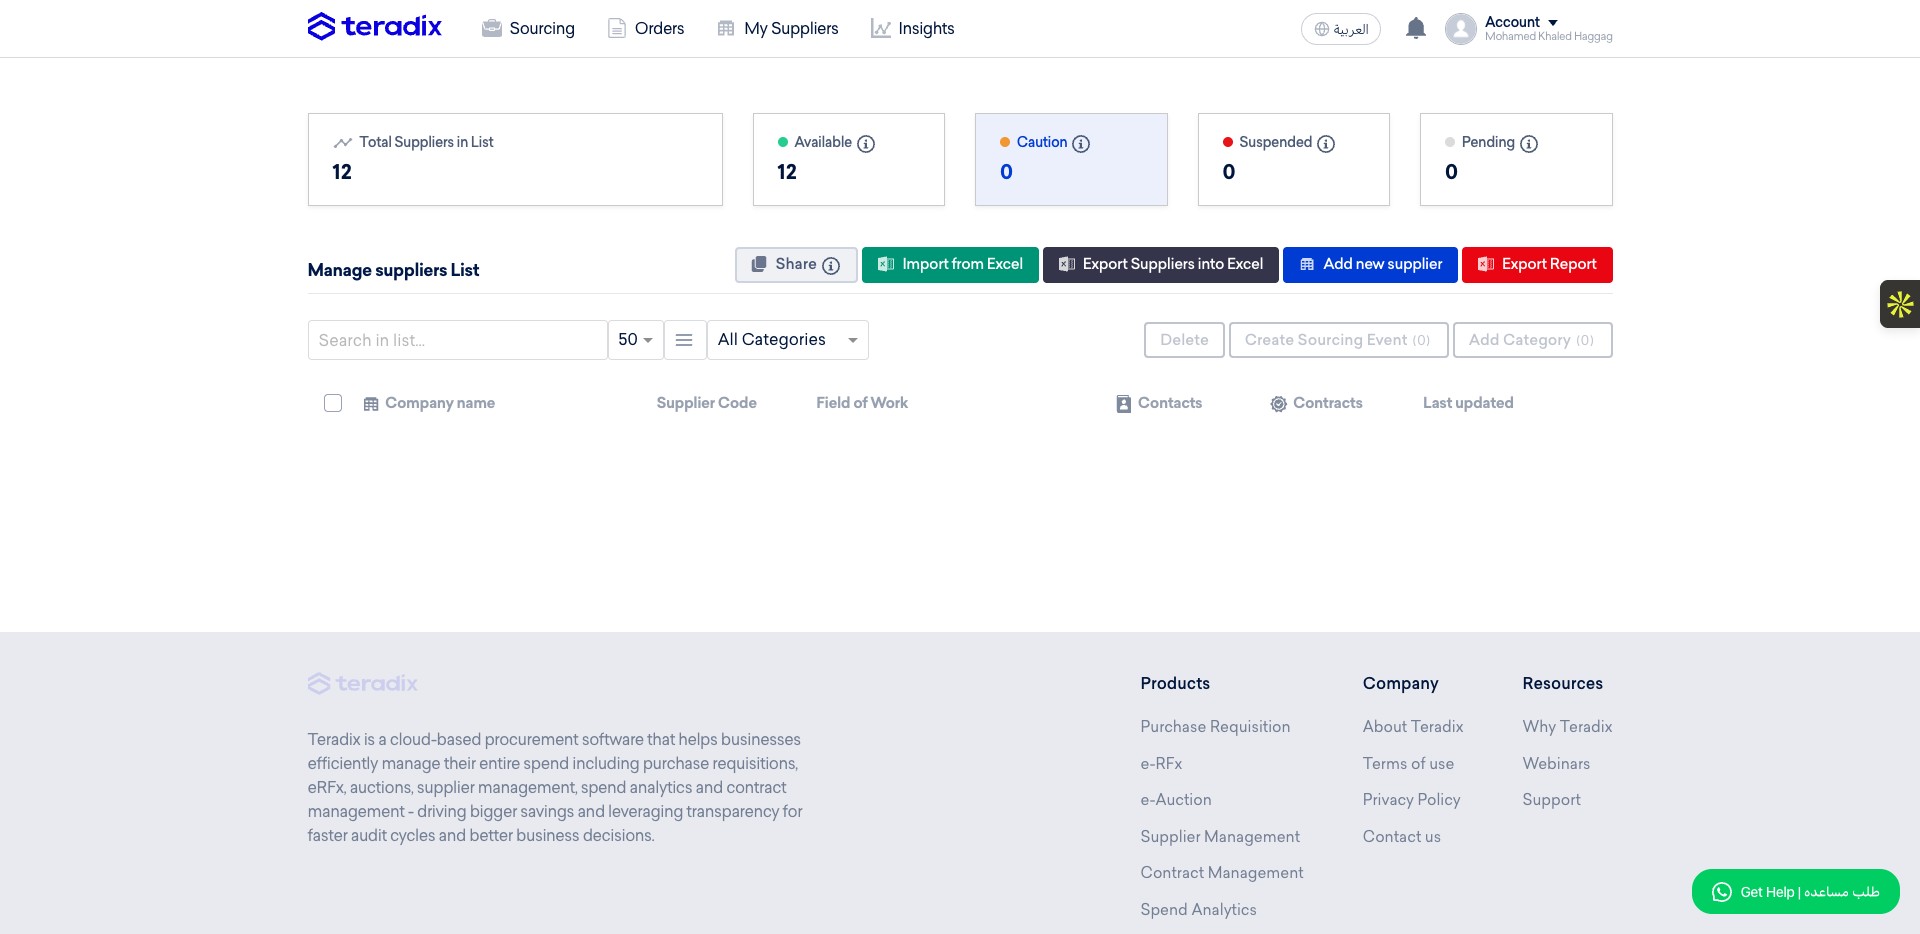Click Import from Excel

[950, 265]
